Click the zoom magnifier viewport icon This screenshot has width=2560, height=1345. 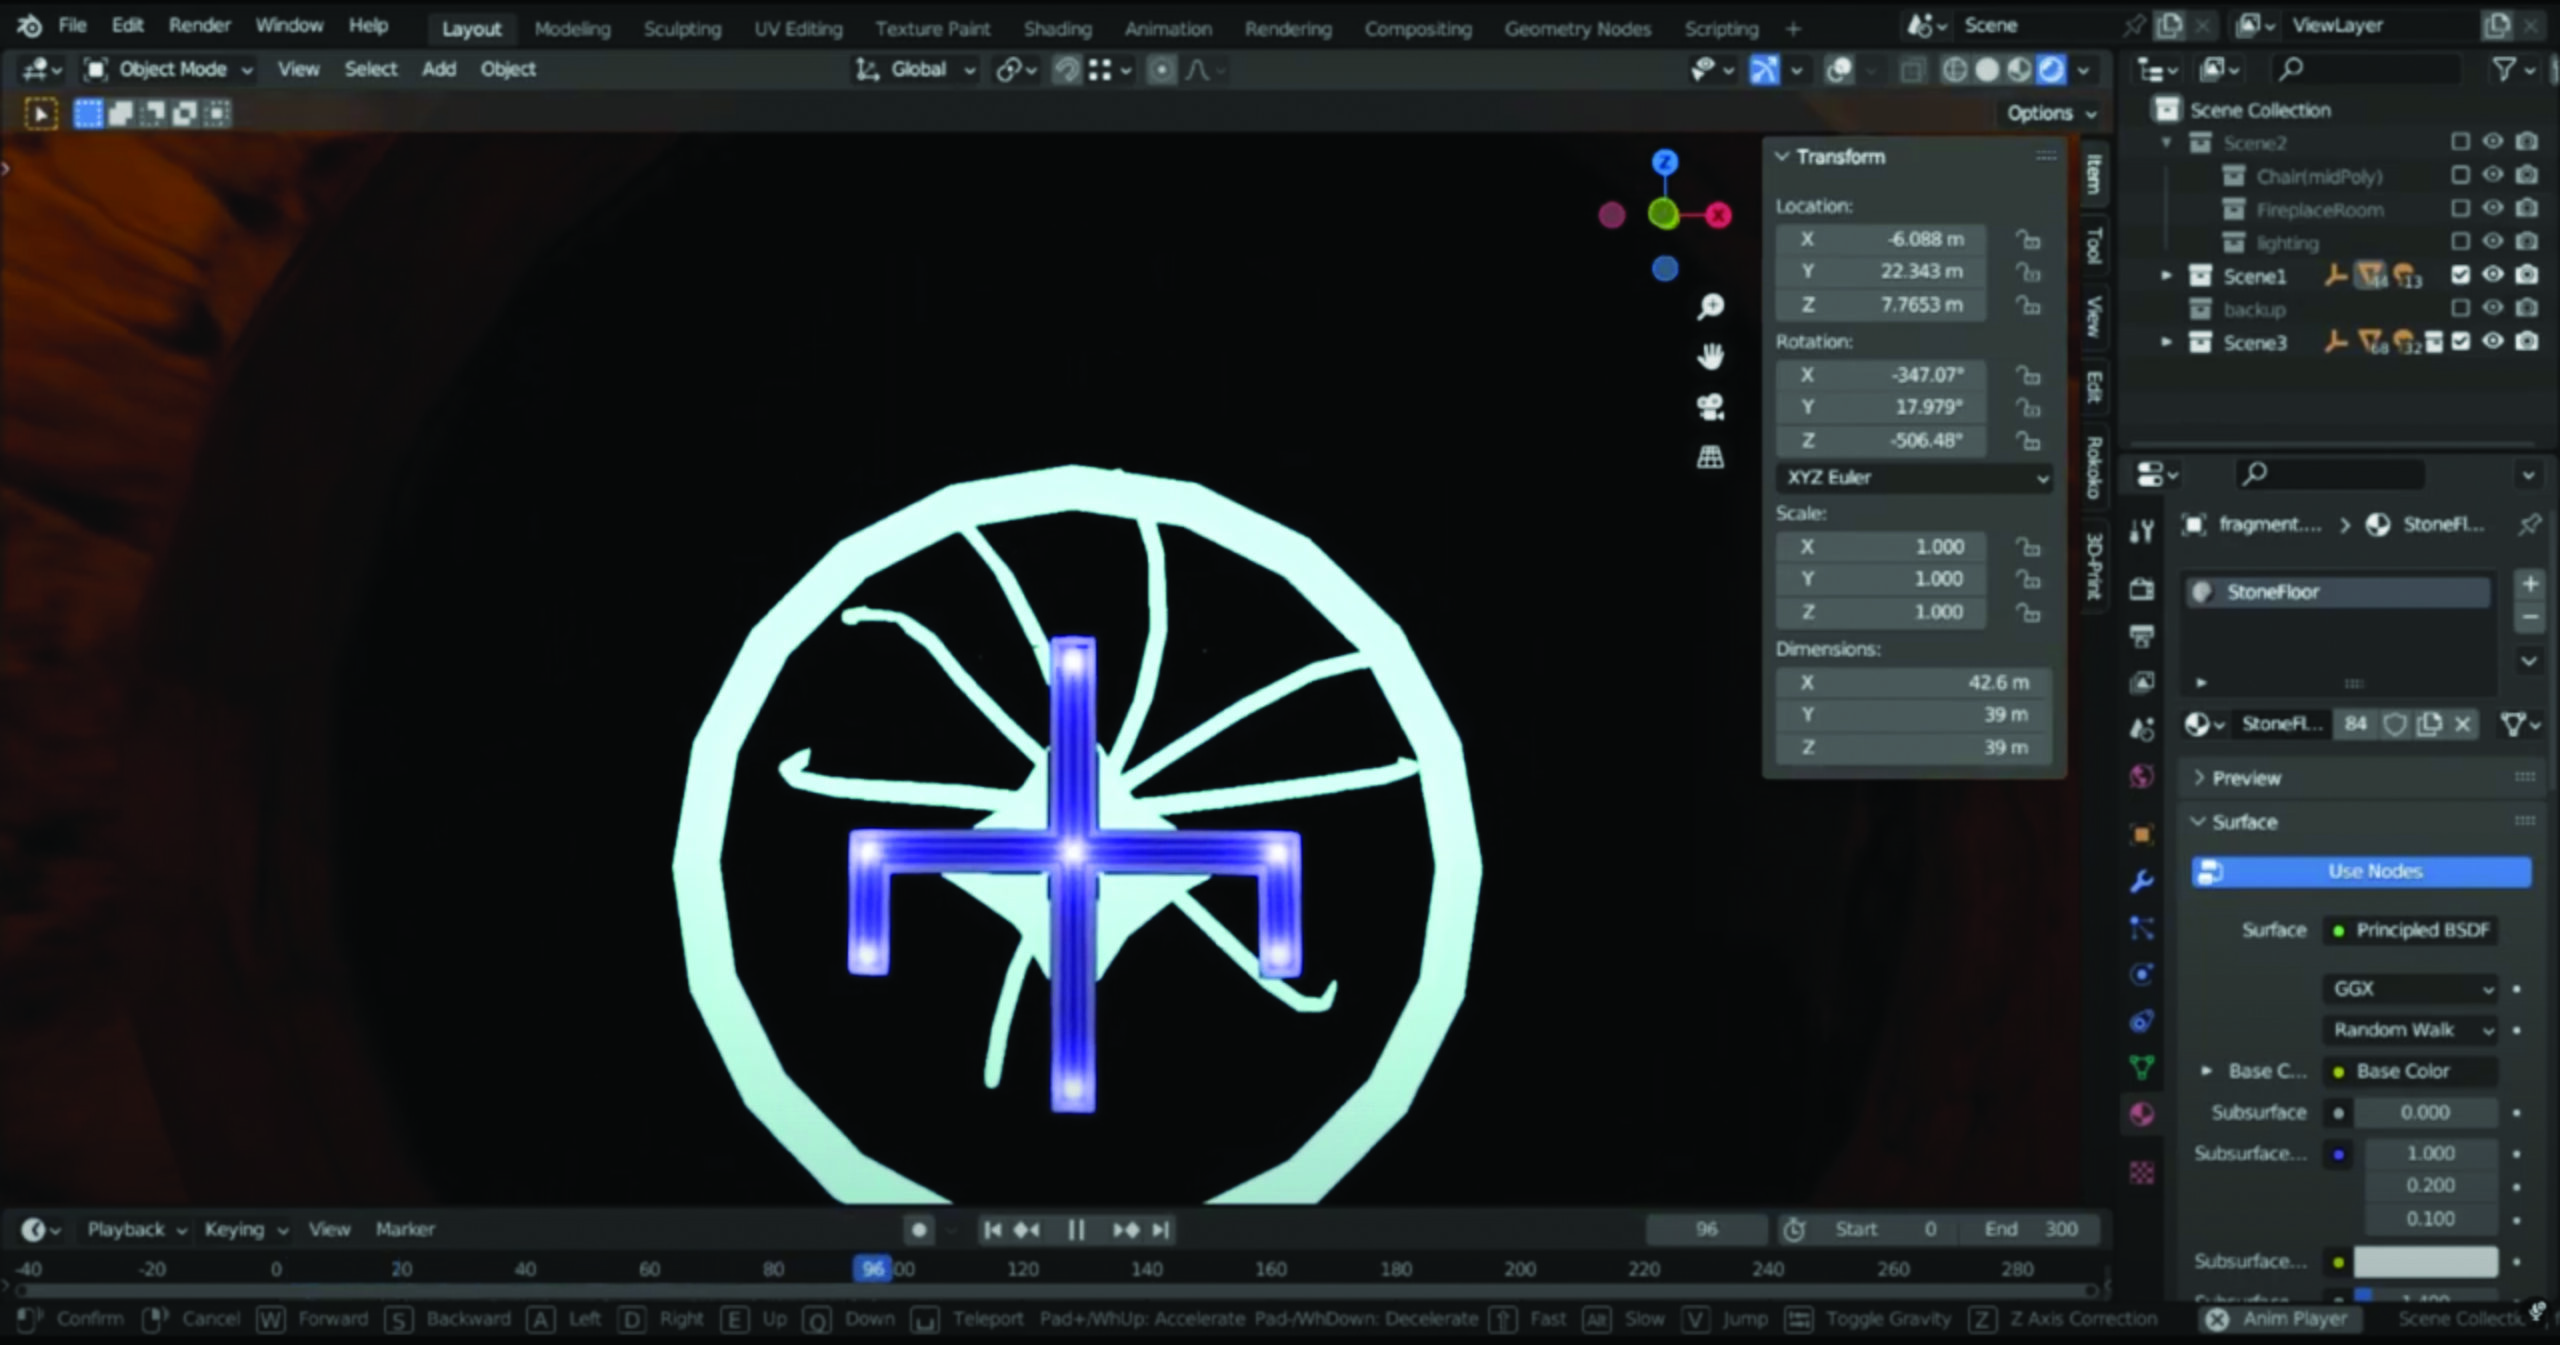coord(1710,306)
